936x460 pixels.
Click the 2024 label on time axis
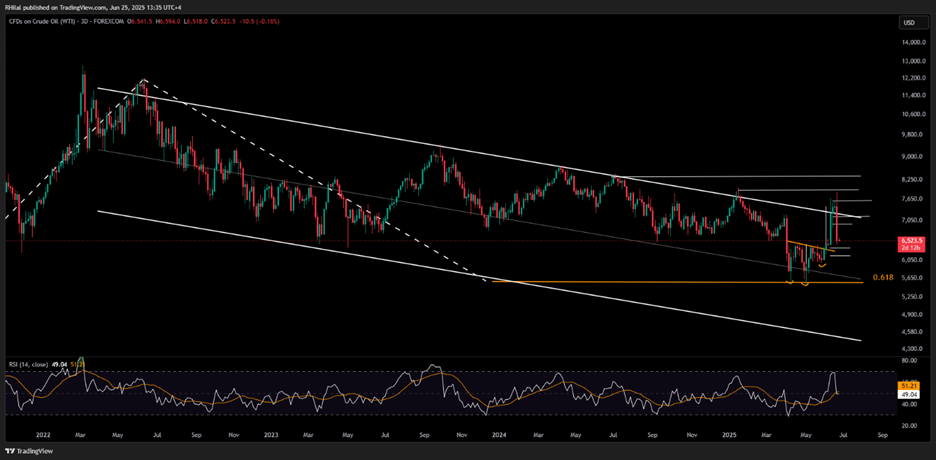point(500,436)
